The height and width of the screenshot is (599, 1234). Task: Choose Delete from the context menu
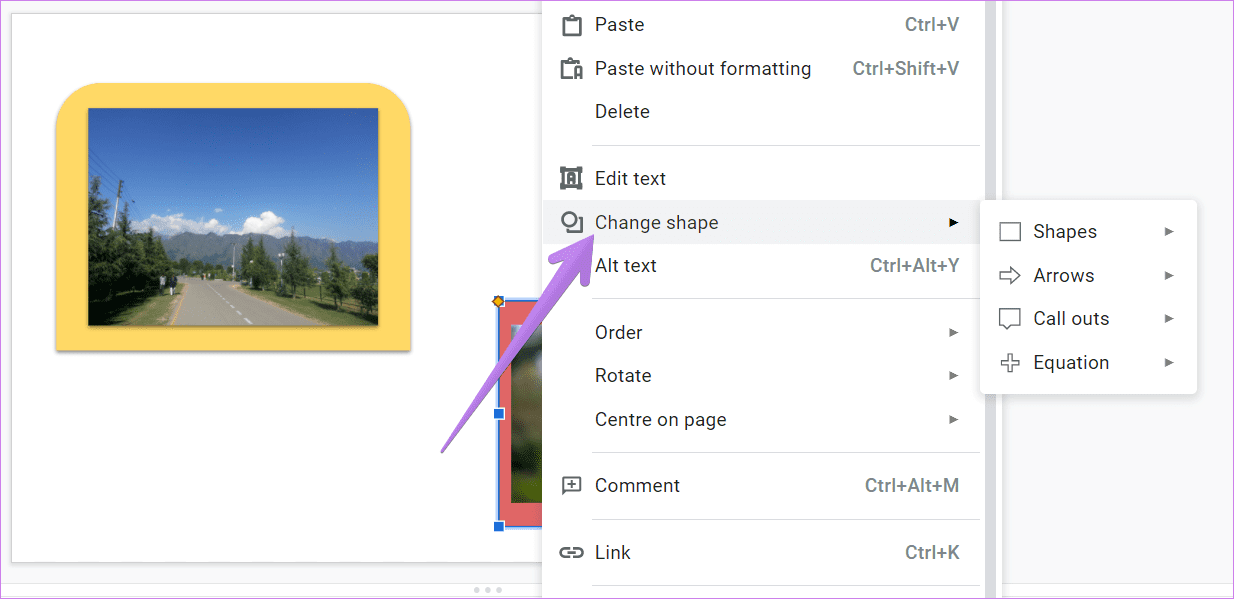point(622,111)
